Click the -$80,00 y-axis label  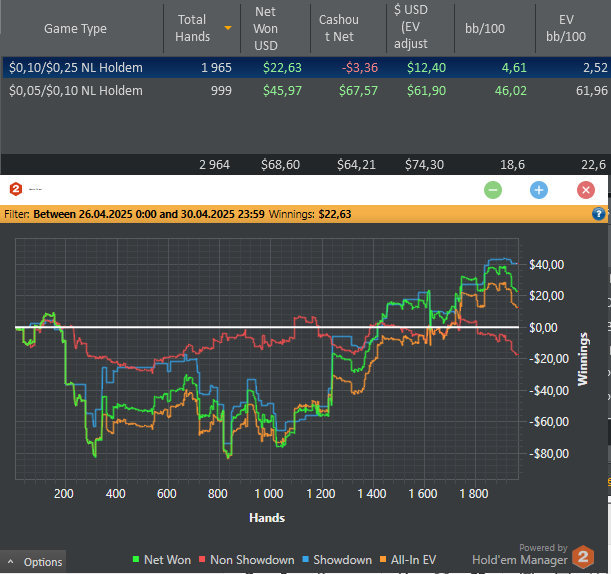click(x=549, y=454)
